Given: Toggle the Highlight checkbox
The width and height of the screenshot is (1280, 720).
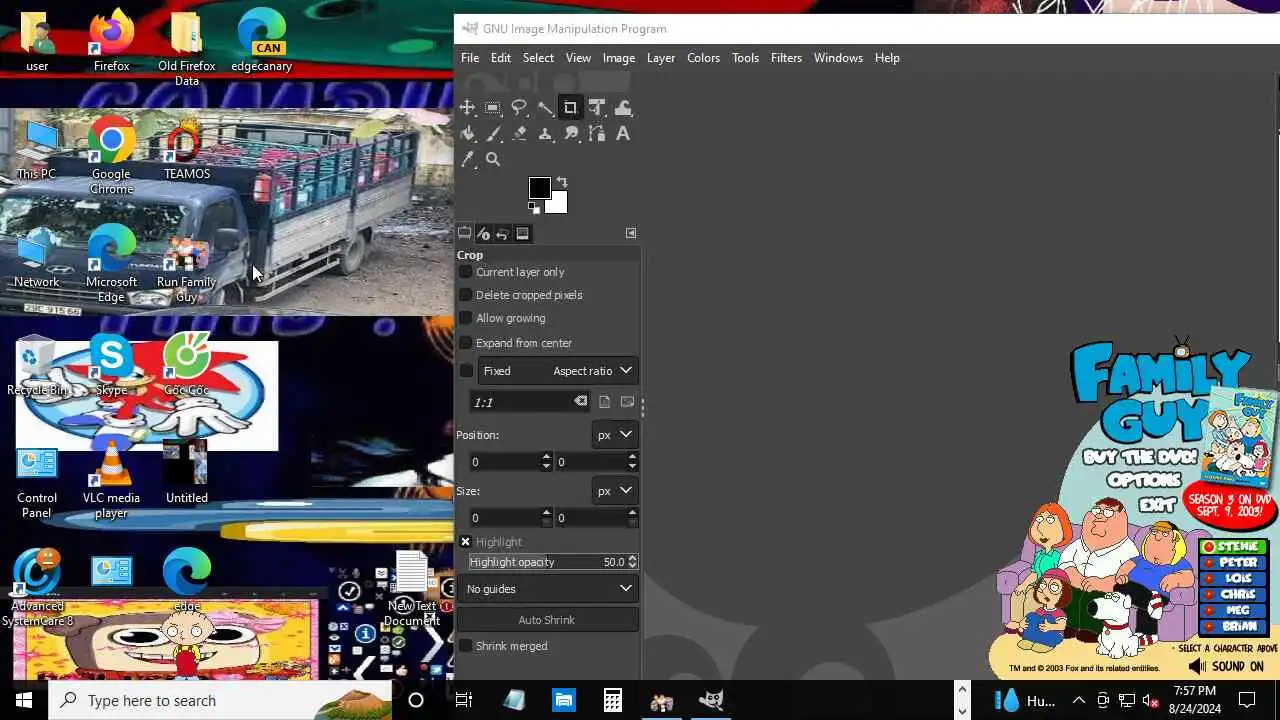Looking at the screenshot, I should point(466,542).
